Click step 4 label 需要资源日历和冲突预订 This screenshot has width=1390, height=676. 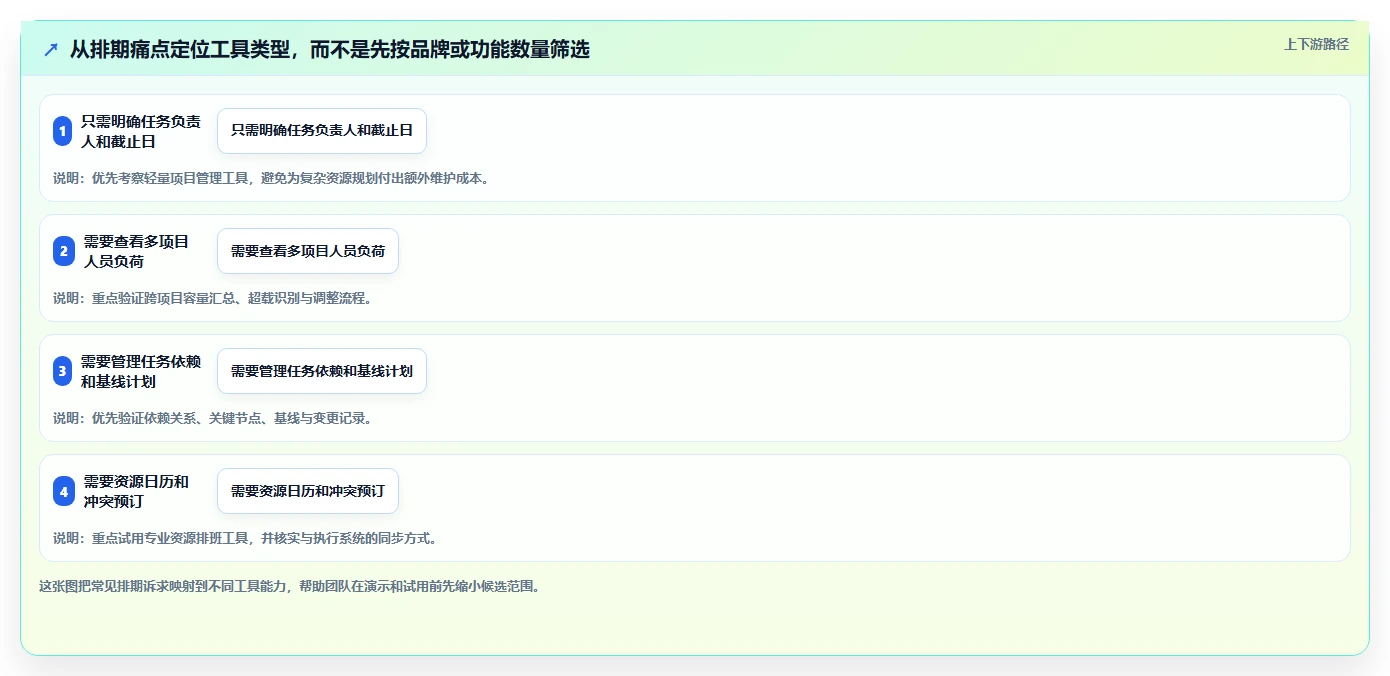tap(136, 491)
